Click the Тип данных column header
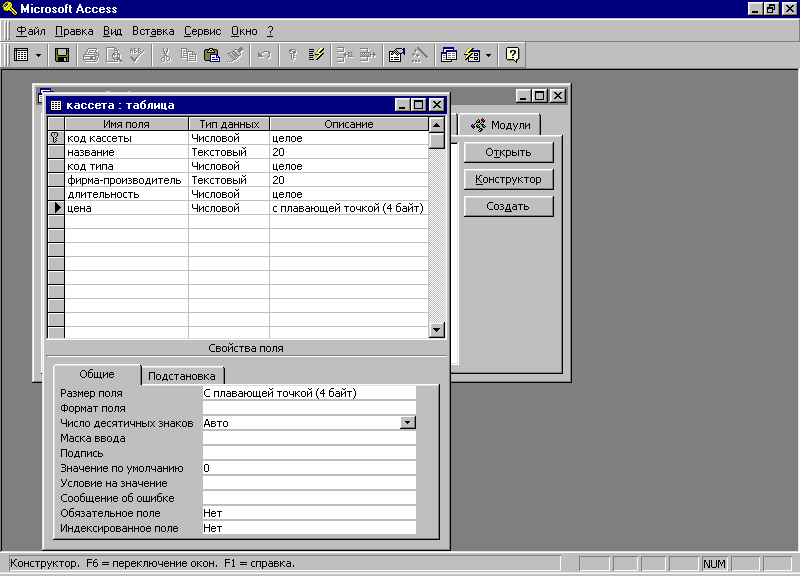The image size is (800, 576). point(229,124)
